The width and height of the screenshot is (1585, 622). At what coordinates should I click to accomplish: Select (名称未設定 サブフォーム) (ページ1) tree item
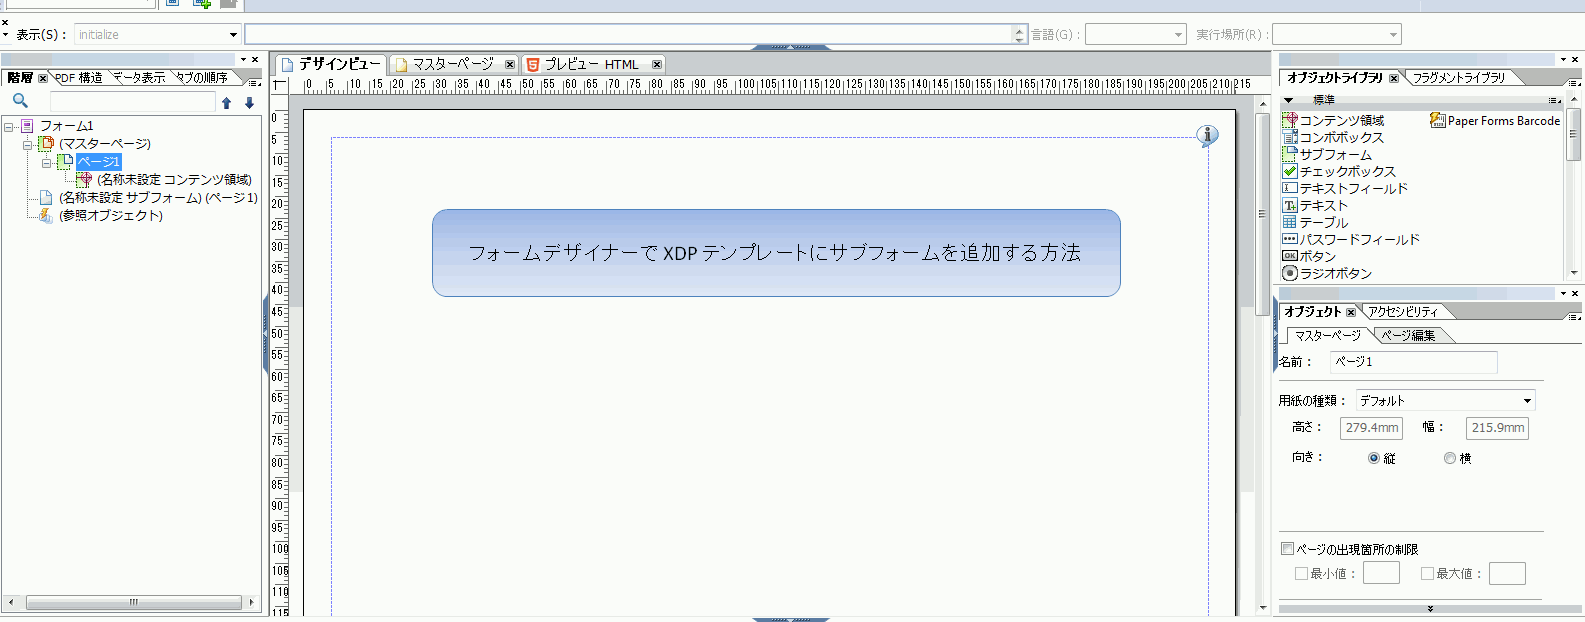click(158, 198)
